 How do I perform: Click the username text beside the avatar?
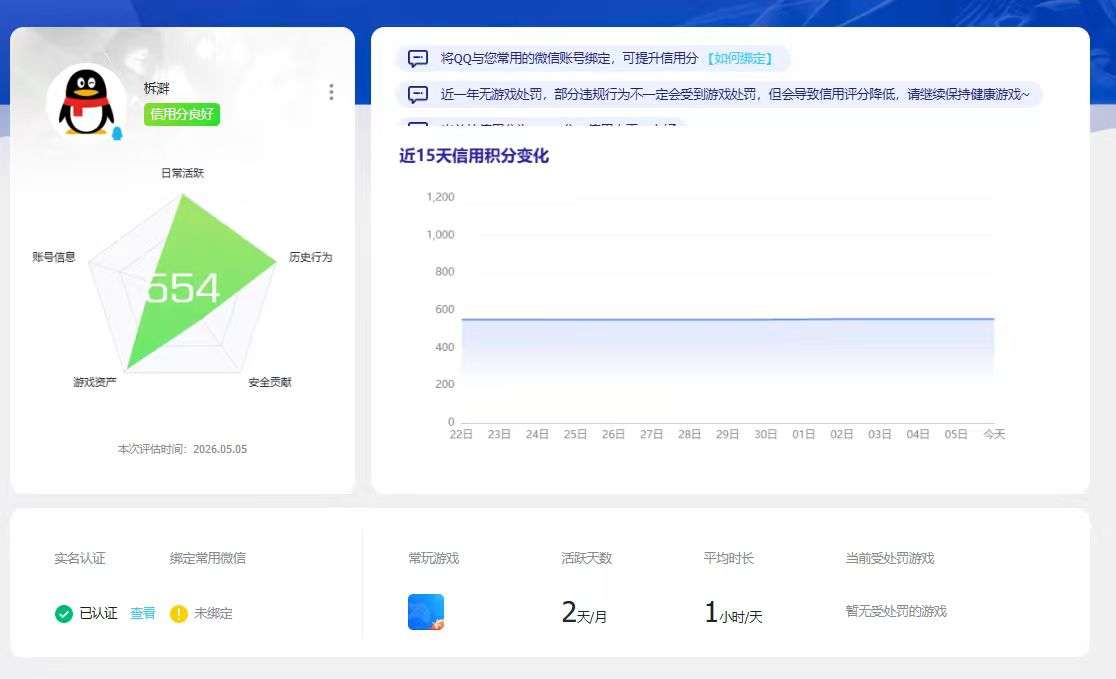click(157, 88)
